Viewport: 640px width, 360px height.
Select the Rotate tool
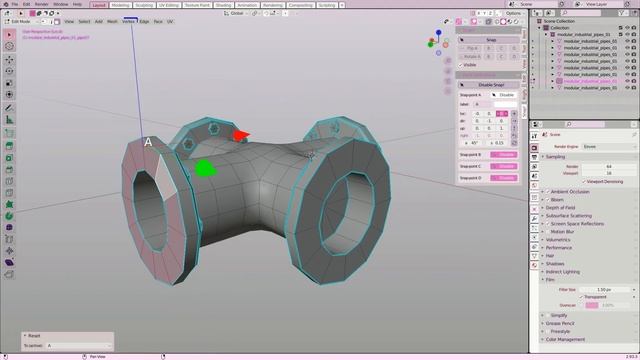pos(9,71)
